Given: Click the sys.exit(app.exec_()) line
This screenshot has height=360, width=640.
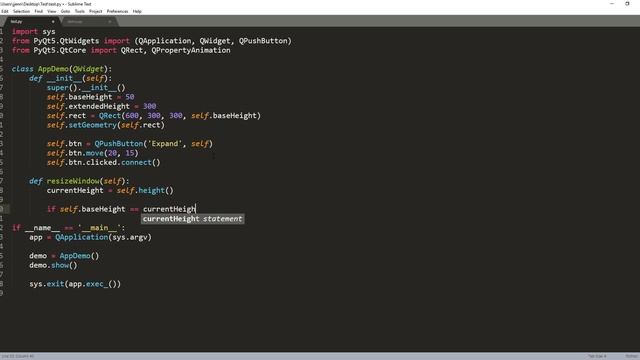Looking at the screenshot, I should [75, 284].
